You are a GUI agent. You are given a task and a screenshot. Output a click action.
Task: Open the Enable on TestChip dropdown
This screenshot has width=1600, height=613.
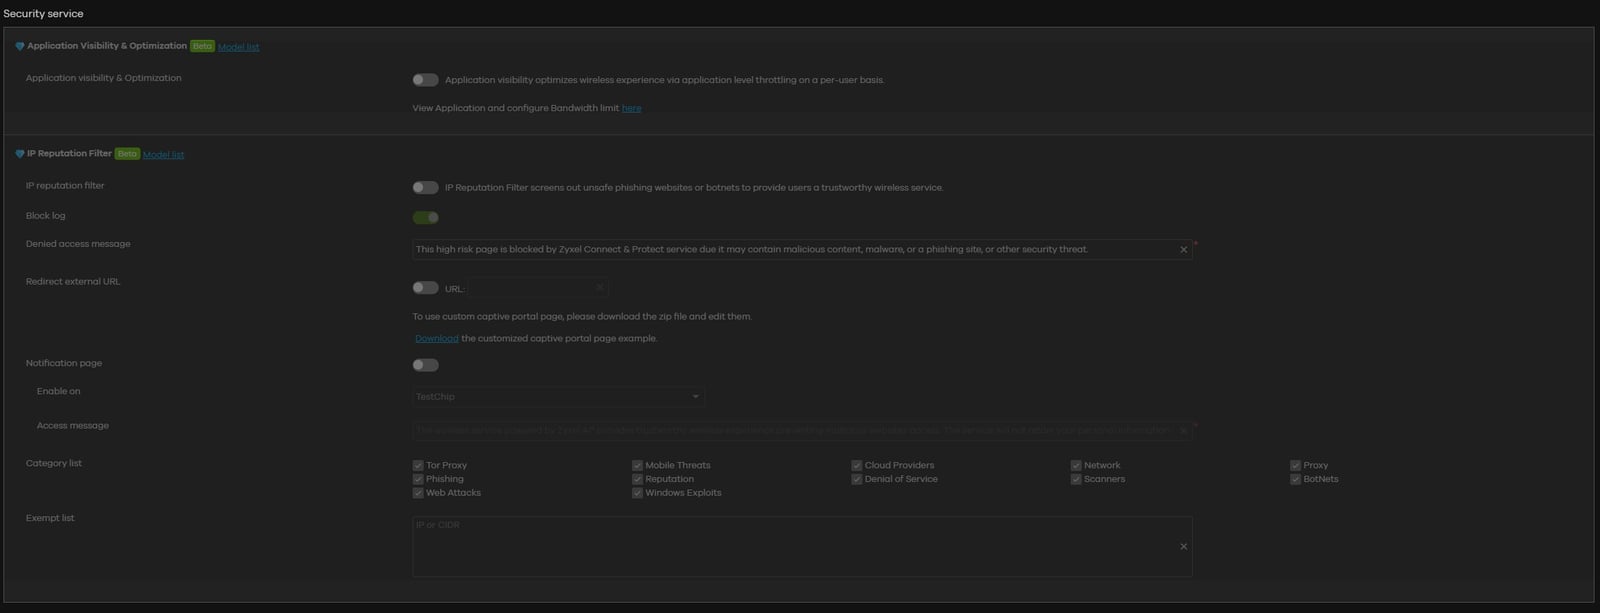[558, 397]
